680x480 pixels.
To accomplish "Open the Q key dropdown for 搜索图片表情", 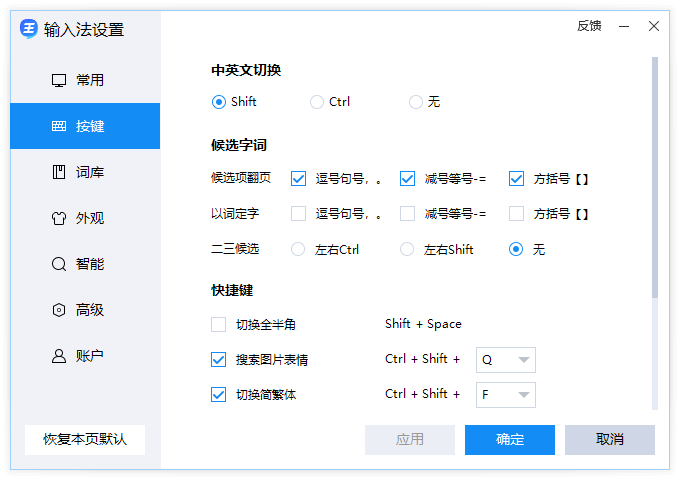I will coord(507,360).
